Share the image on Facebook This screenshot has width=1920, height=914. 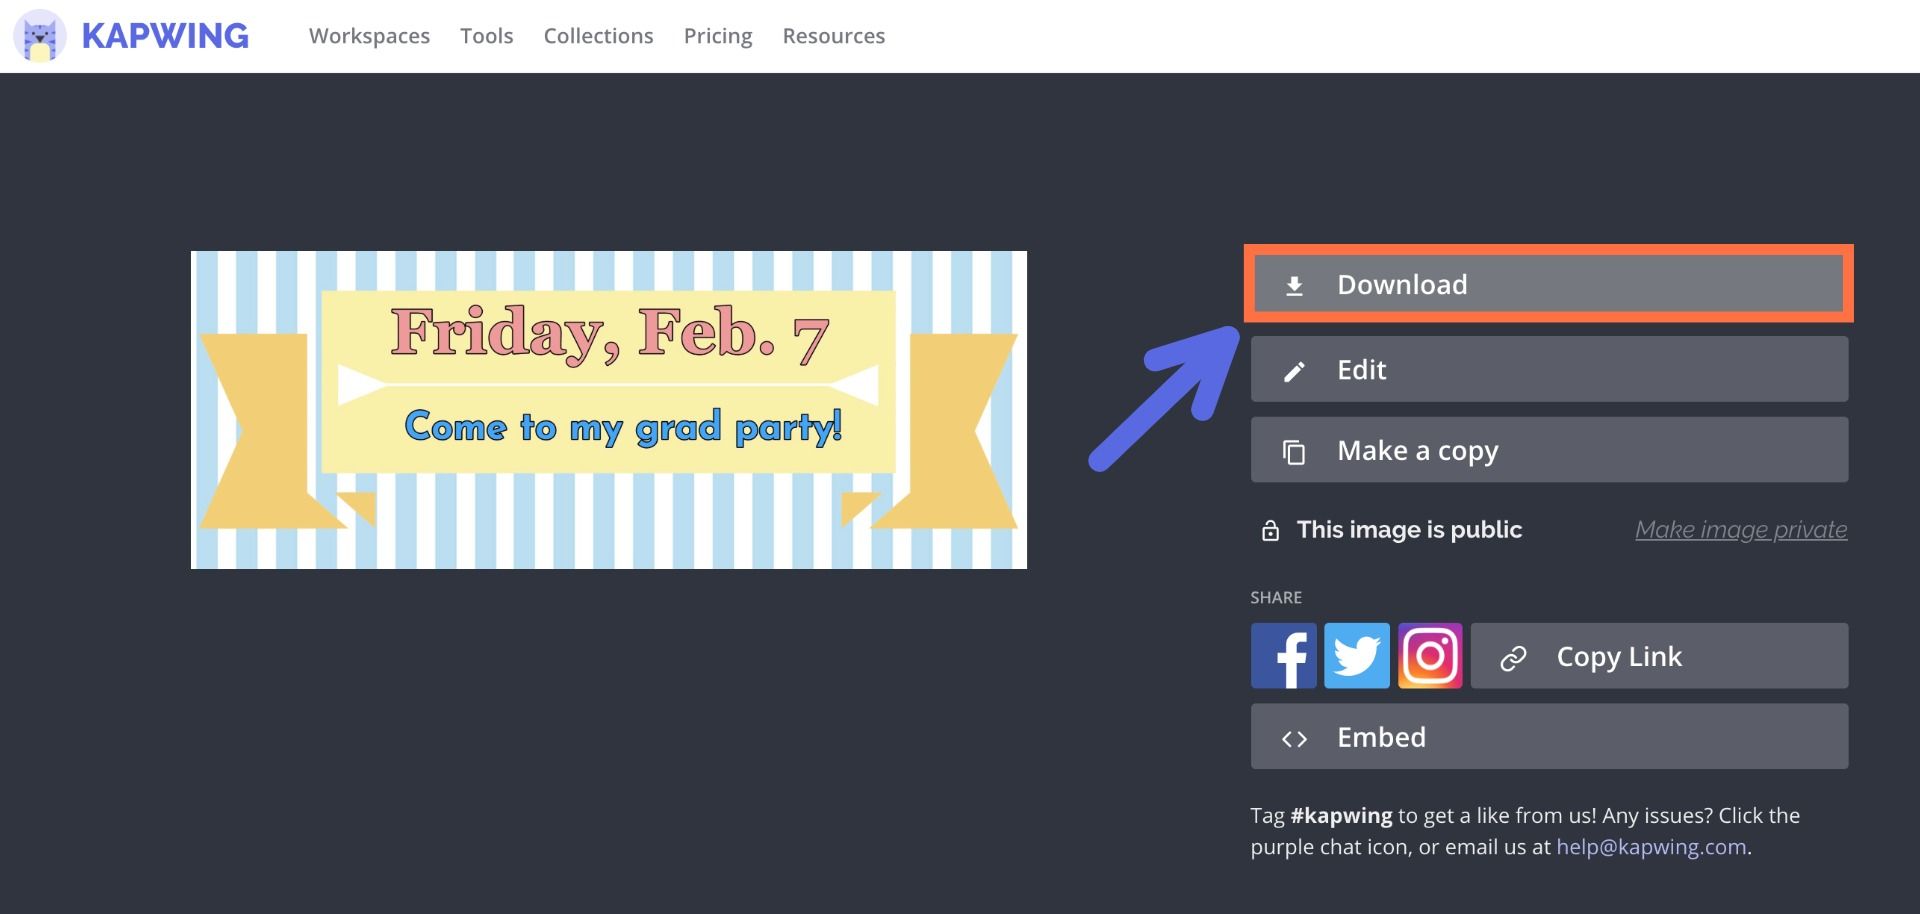[1283, 656]
